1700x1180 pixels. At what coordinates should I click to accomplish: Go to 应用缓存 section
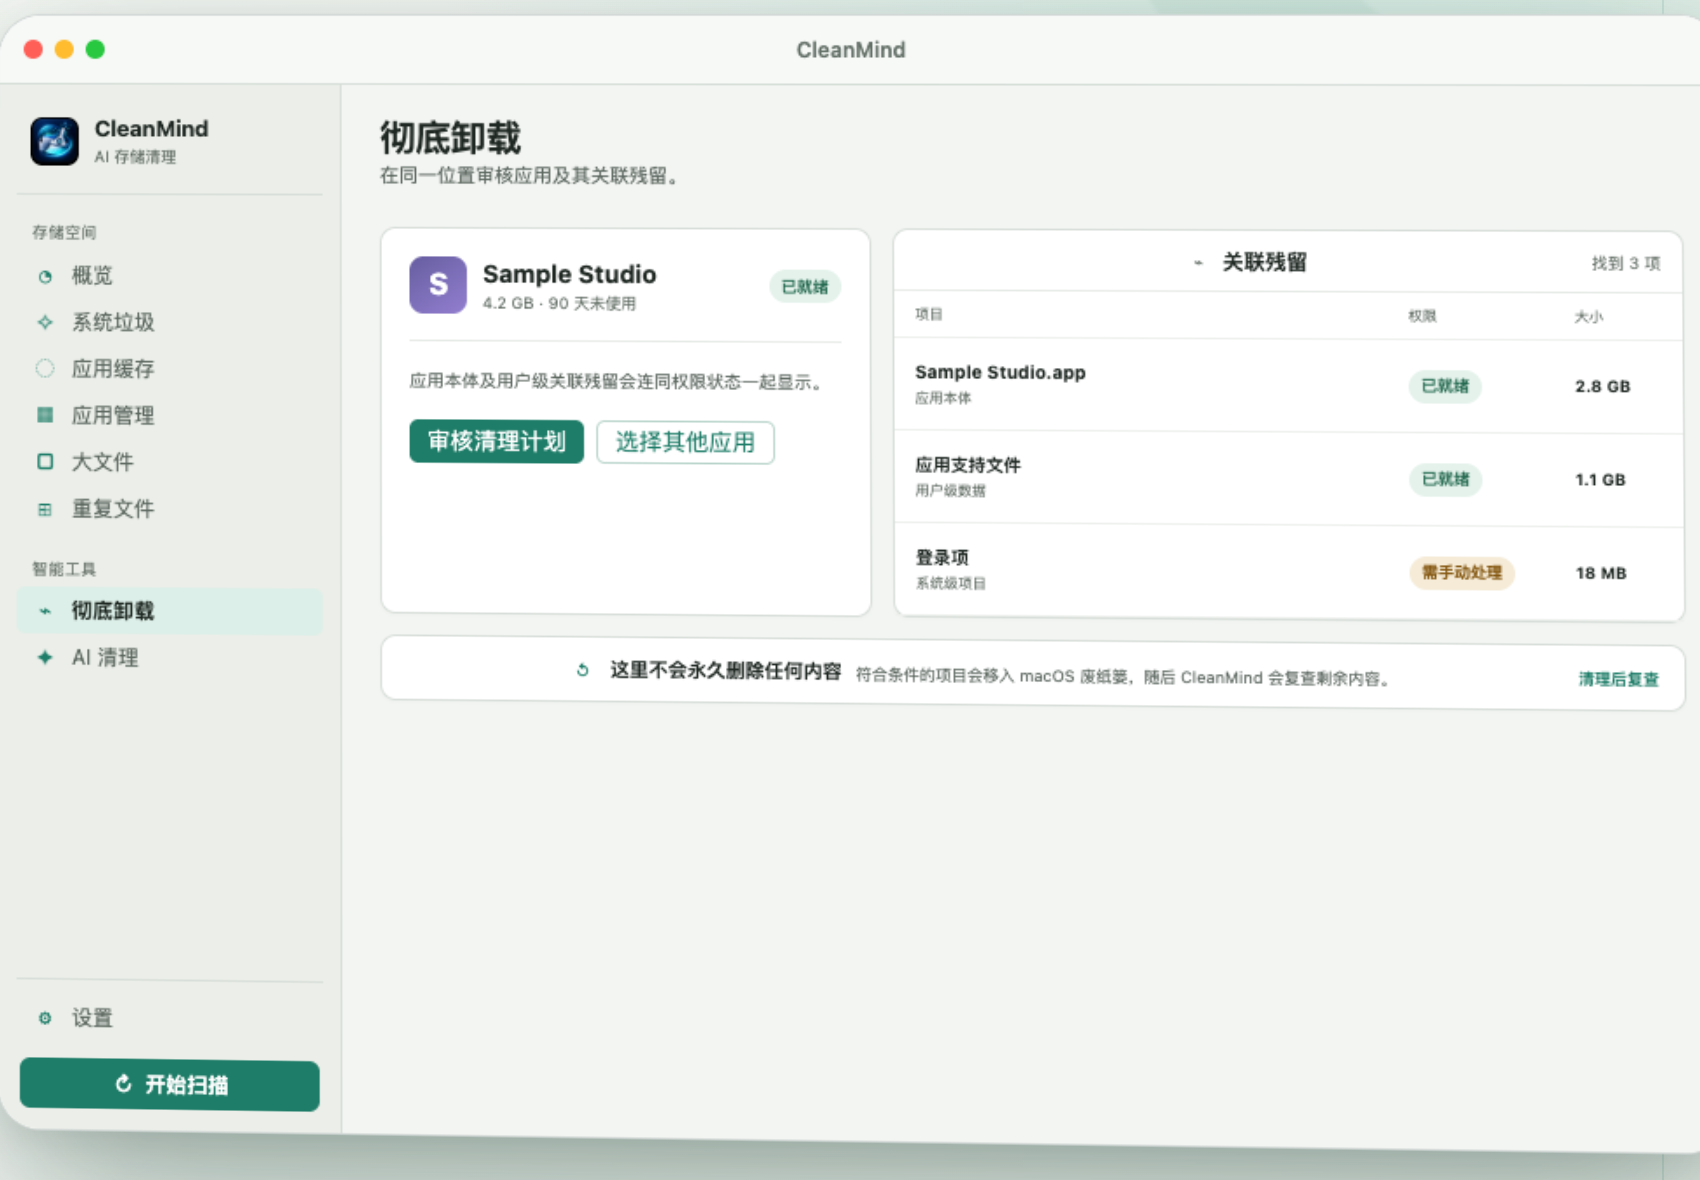point(169,368)
